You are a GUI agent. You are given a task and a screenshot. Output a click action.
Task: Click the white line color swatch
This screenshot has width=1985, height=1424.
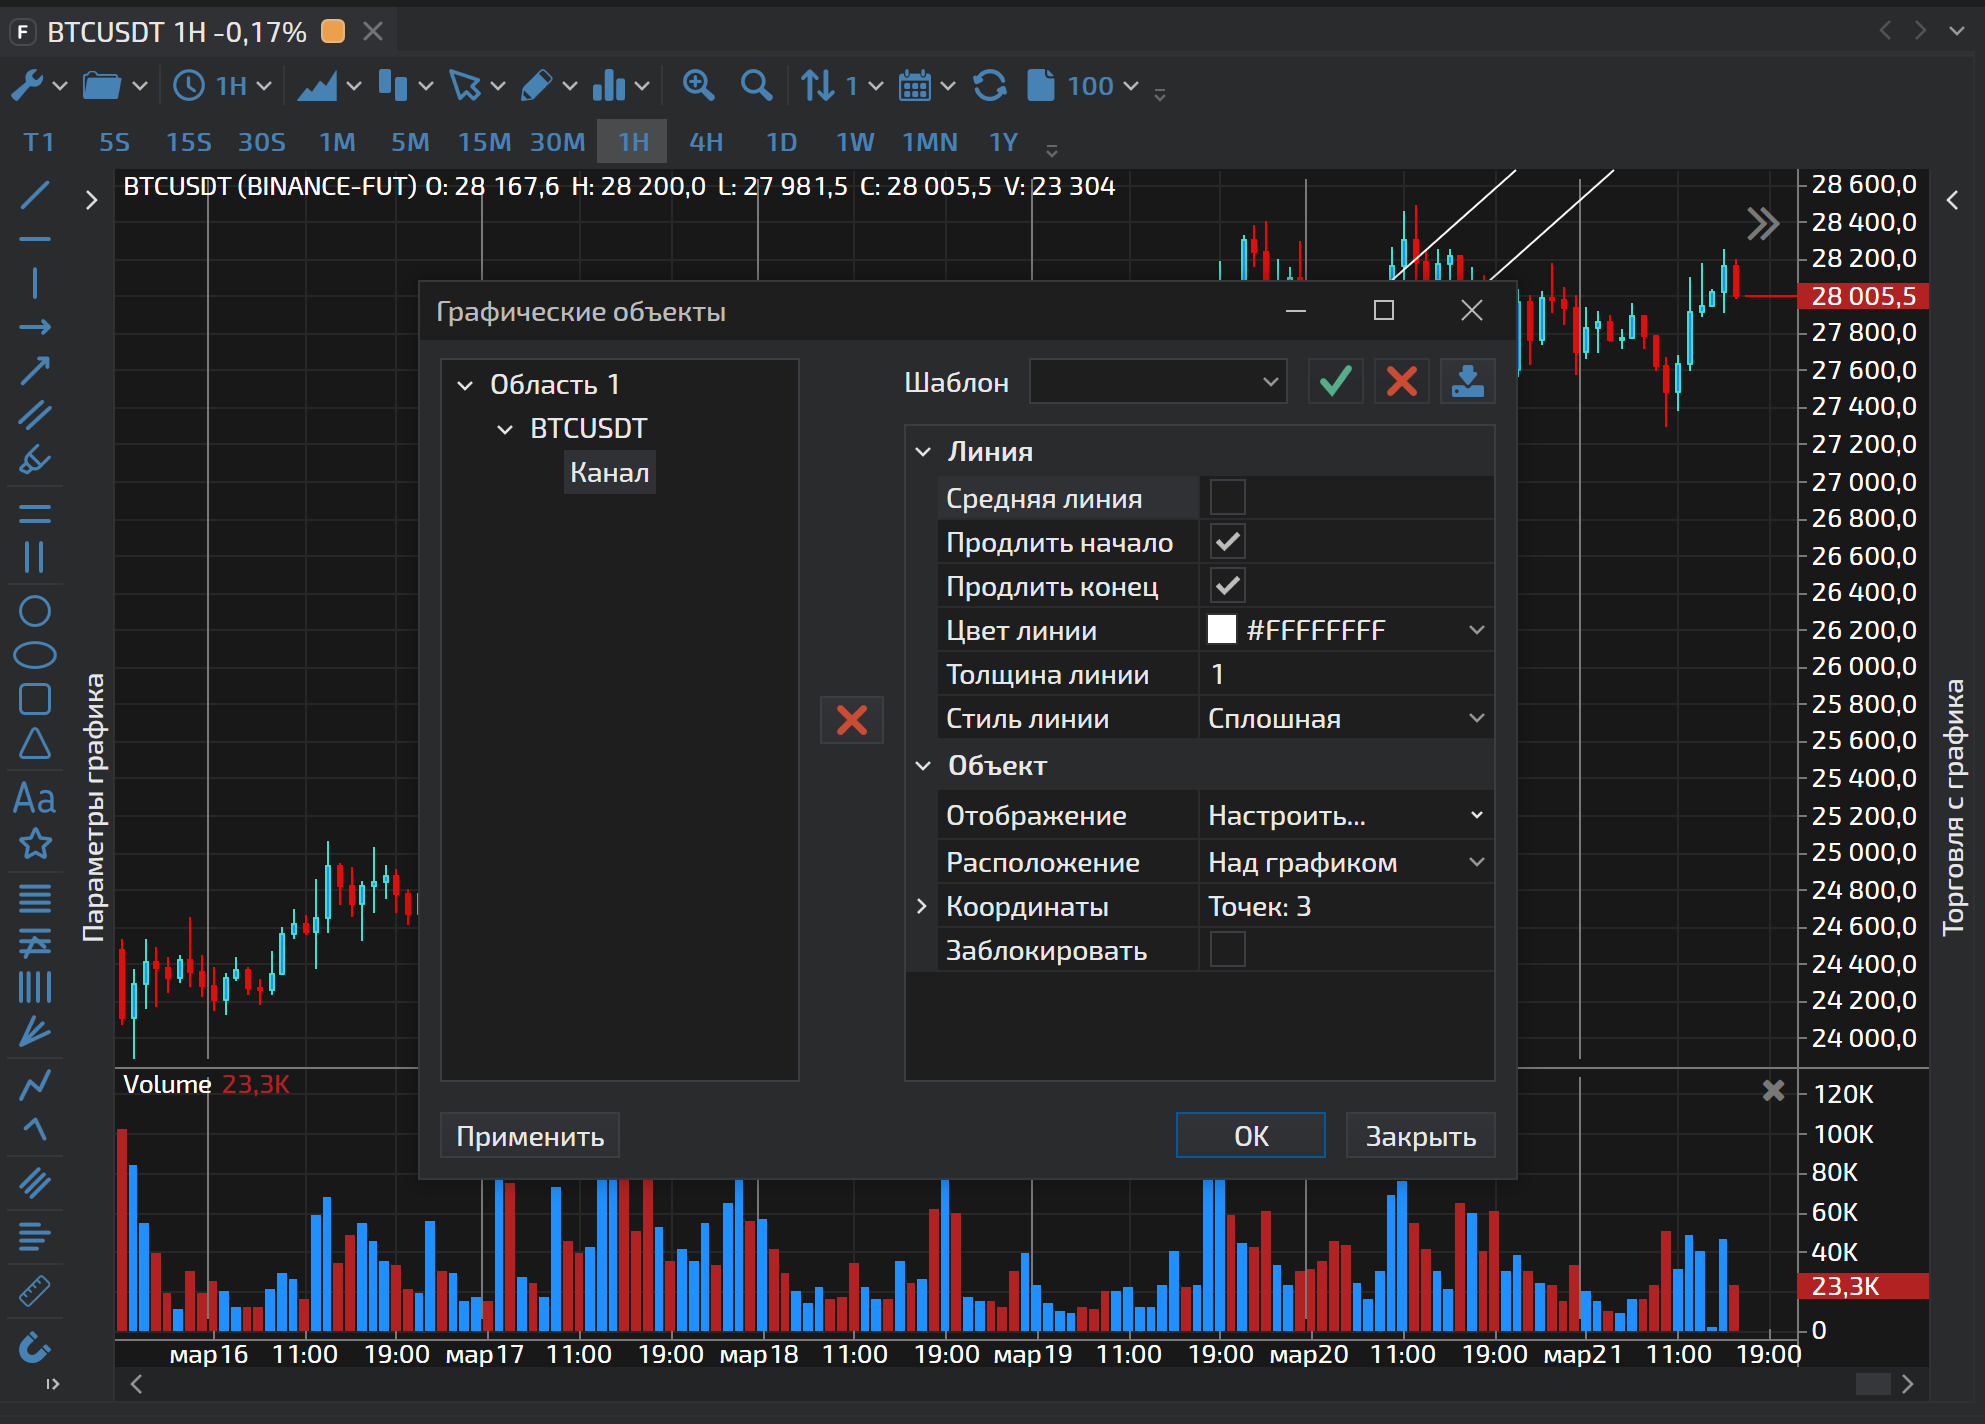[1221, 629]
